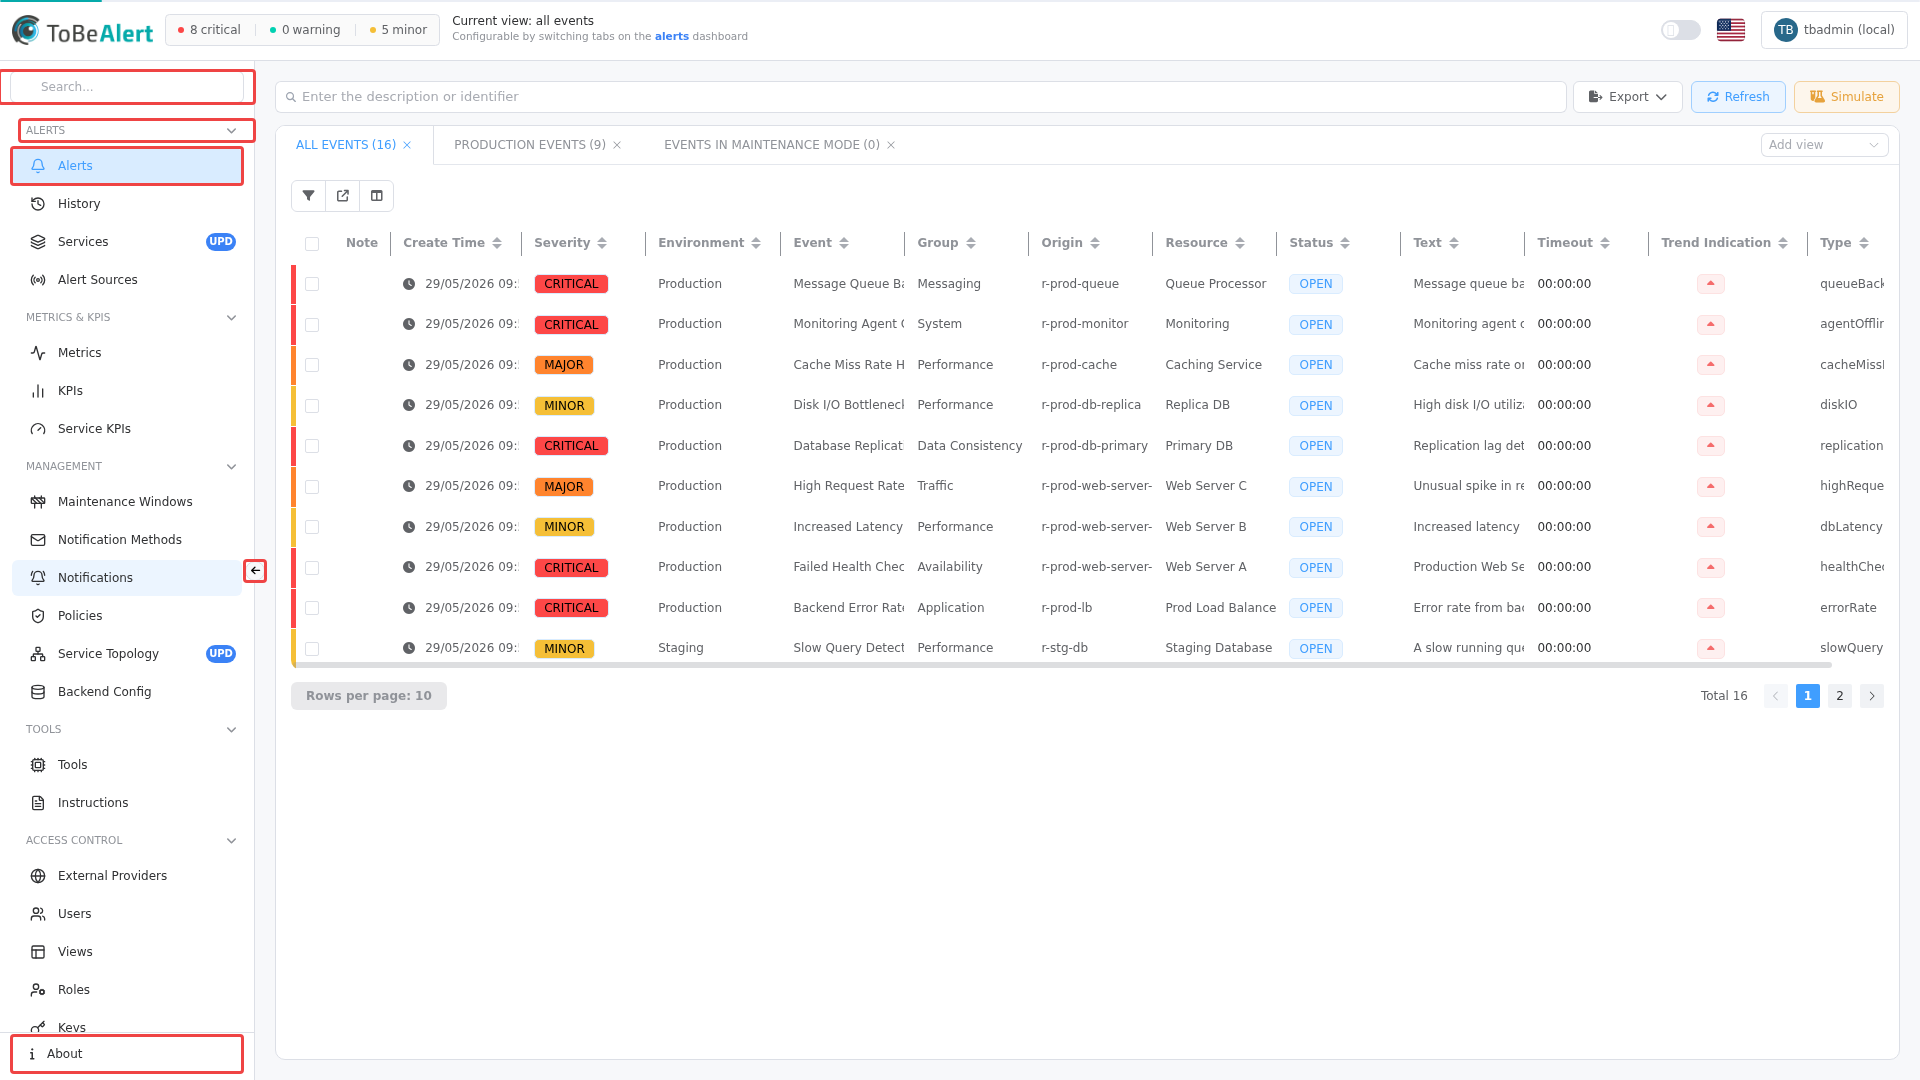
Task: Click the US flag language icon
Action: point(1730,30)
